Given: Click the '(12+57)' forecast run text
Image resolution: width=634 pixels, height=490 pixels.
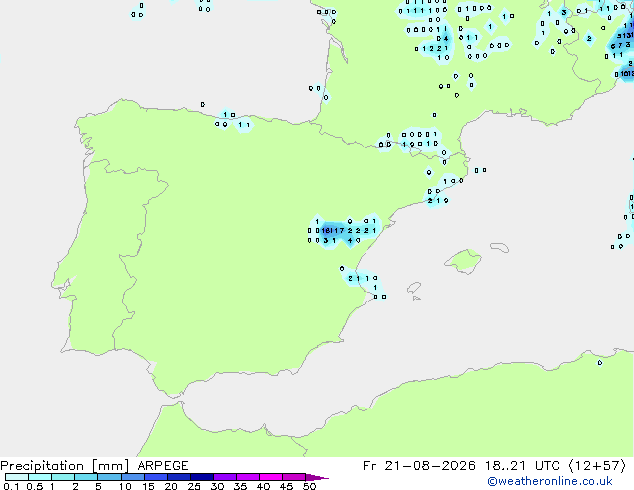Looking at the screenshot, I should coord(597,466).
